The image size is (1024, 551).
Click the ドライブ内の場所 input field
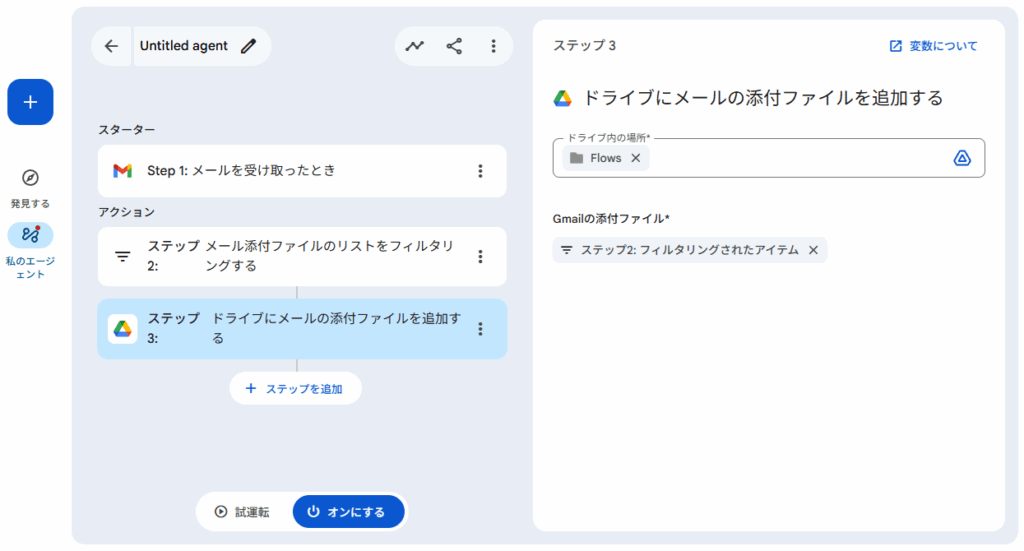point(769,158)
